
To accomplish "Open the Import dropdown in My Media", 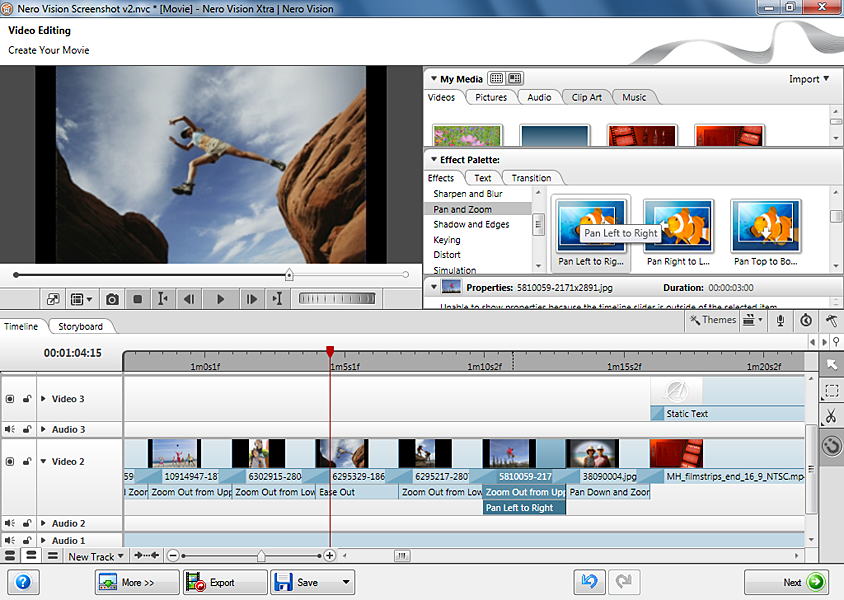I will tap(809, 79).
